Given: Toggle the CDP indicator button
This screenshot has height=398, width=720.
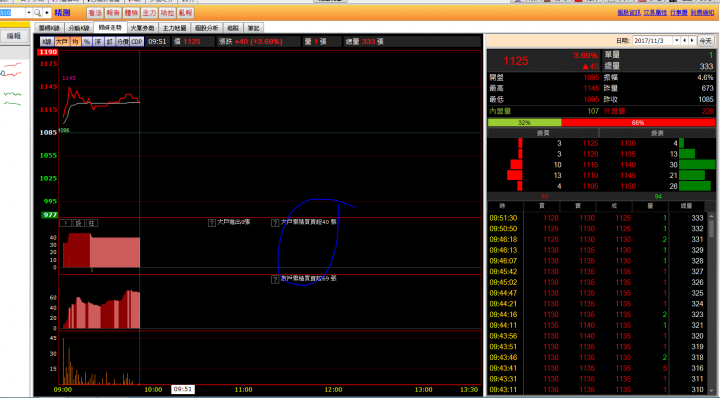Looking at the screenshot, I should point(137,42).
